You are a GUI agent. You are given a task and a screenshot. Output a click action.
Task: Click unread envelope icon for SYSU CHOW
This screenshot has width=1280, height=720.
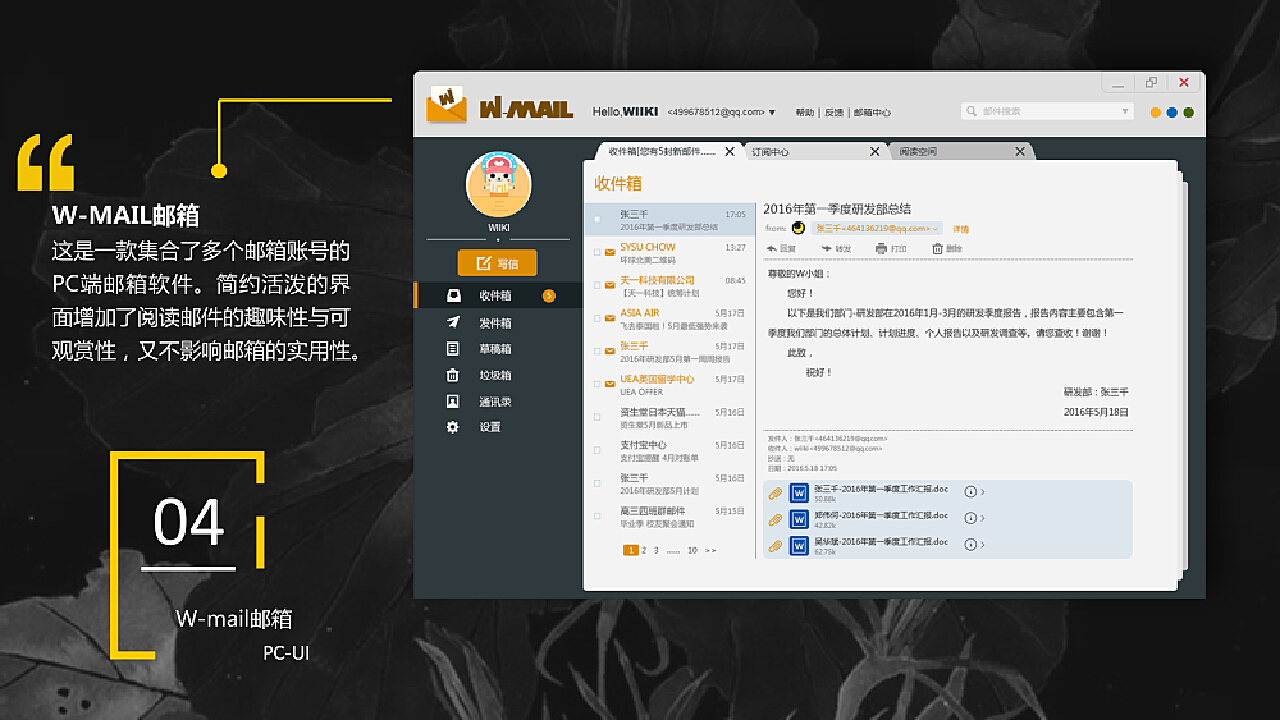[610, 252]
